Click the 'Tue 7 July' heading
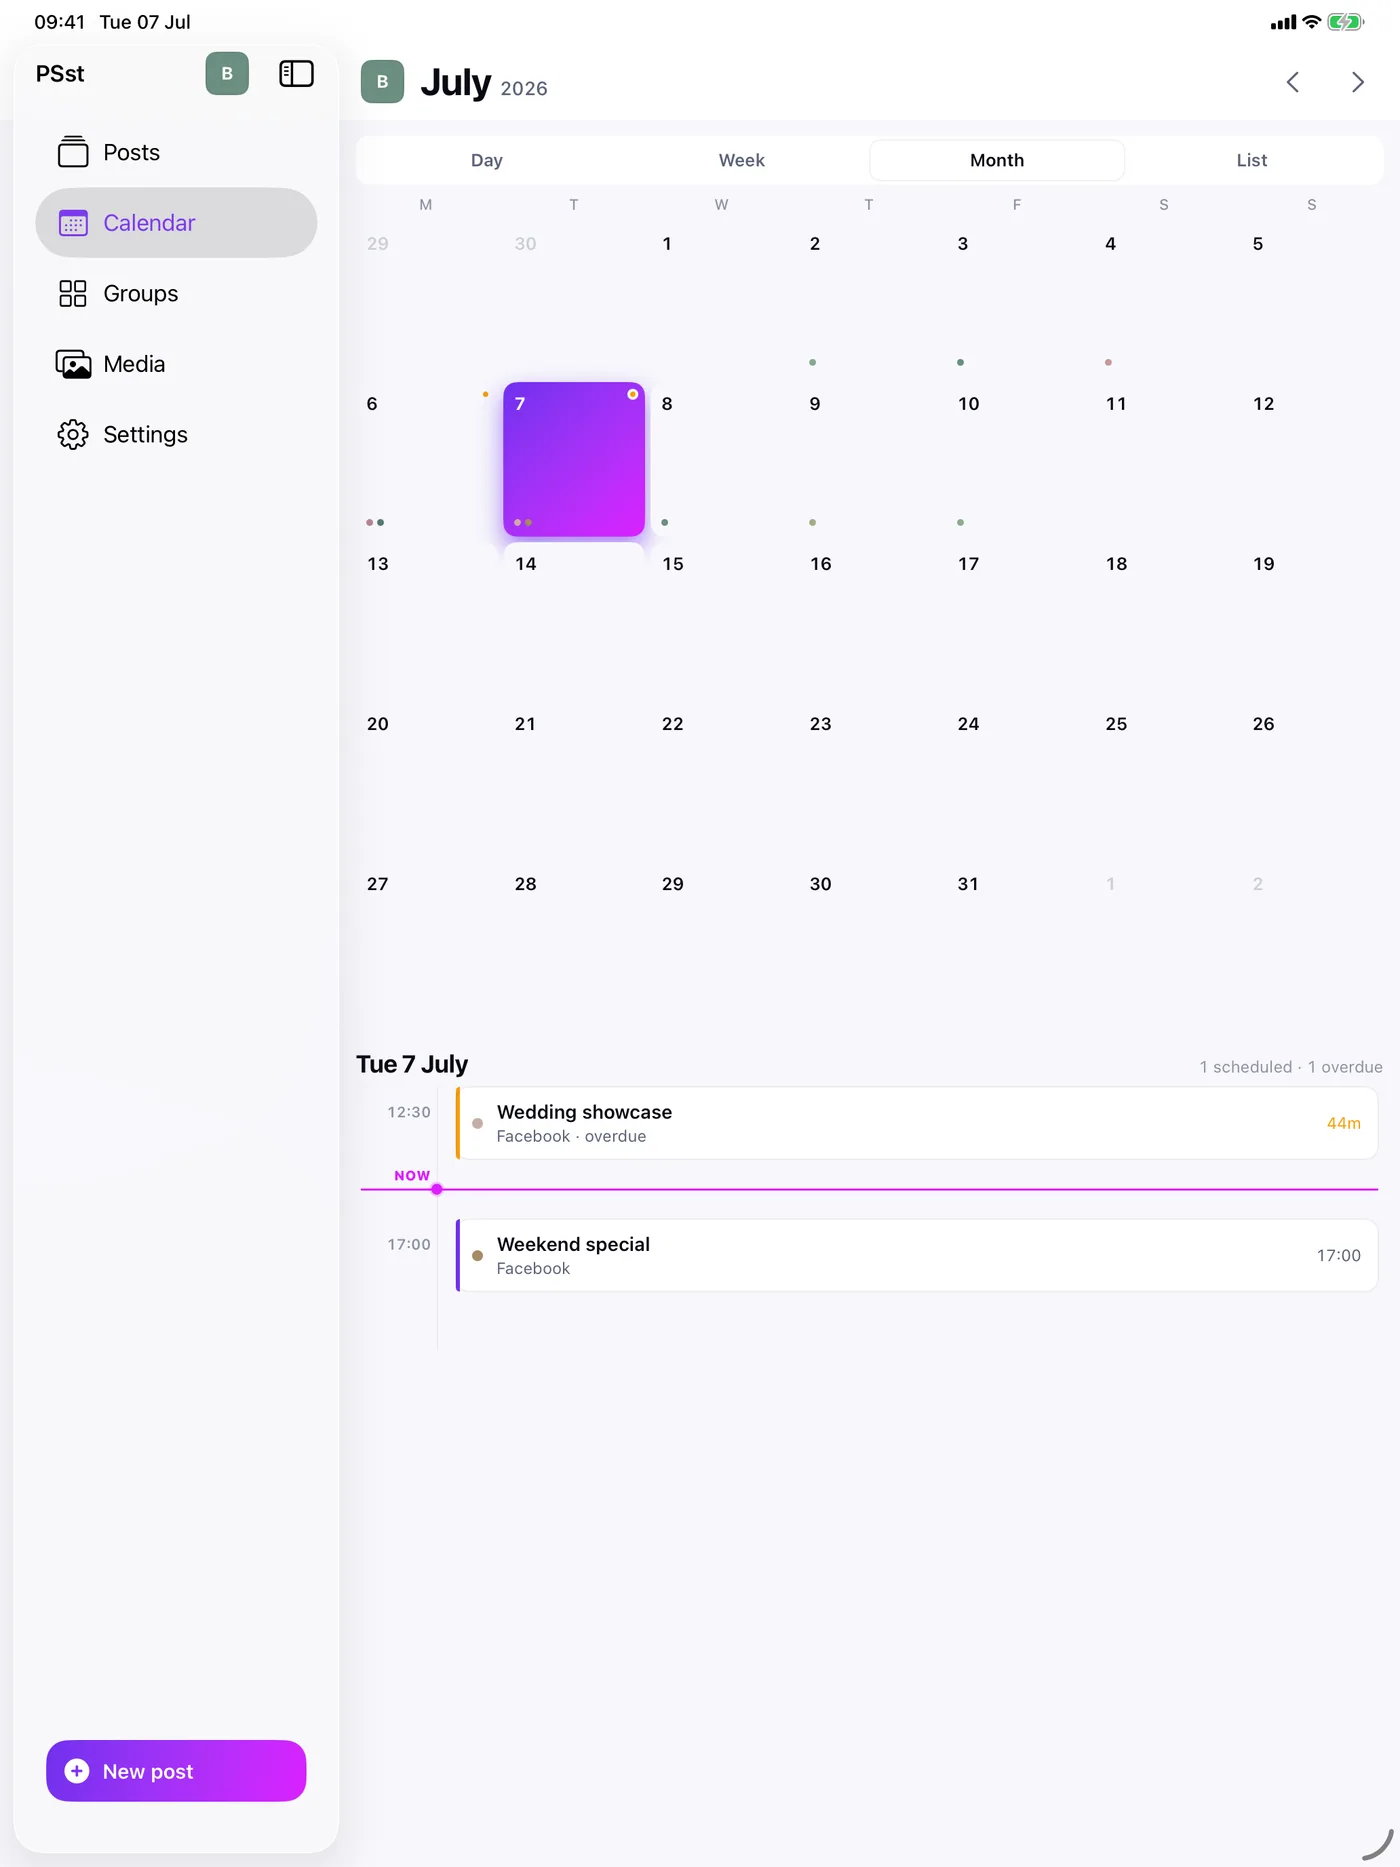1400x1867 pixels. point(412,1064)
